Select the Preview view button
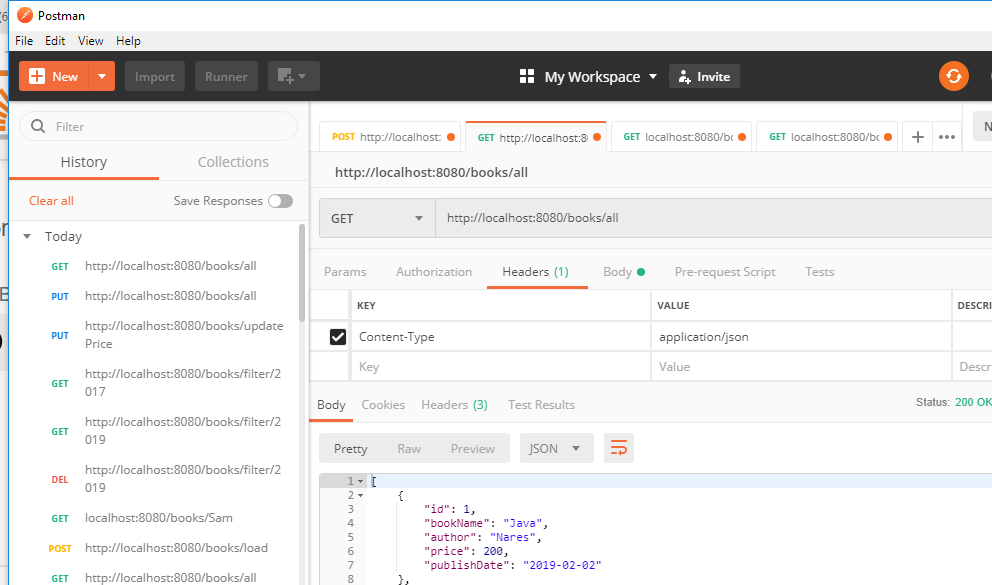 (x=473, y=448)
